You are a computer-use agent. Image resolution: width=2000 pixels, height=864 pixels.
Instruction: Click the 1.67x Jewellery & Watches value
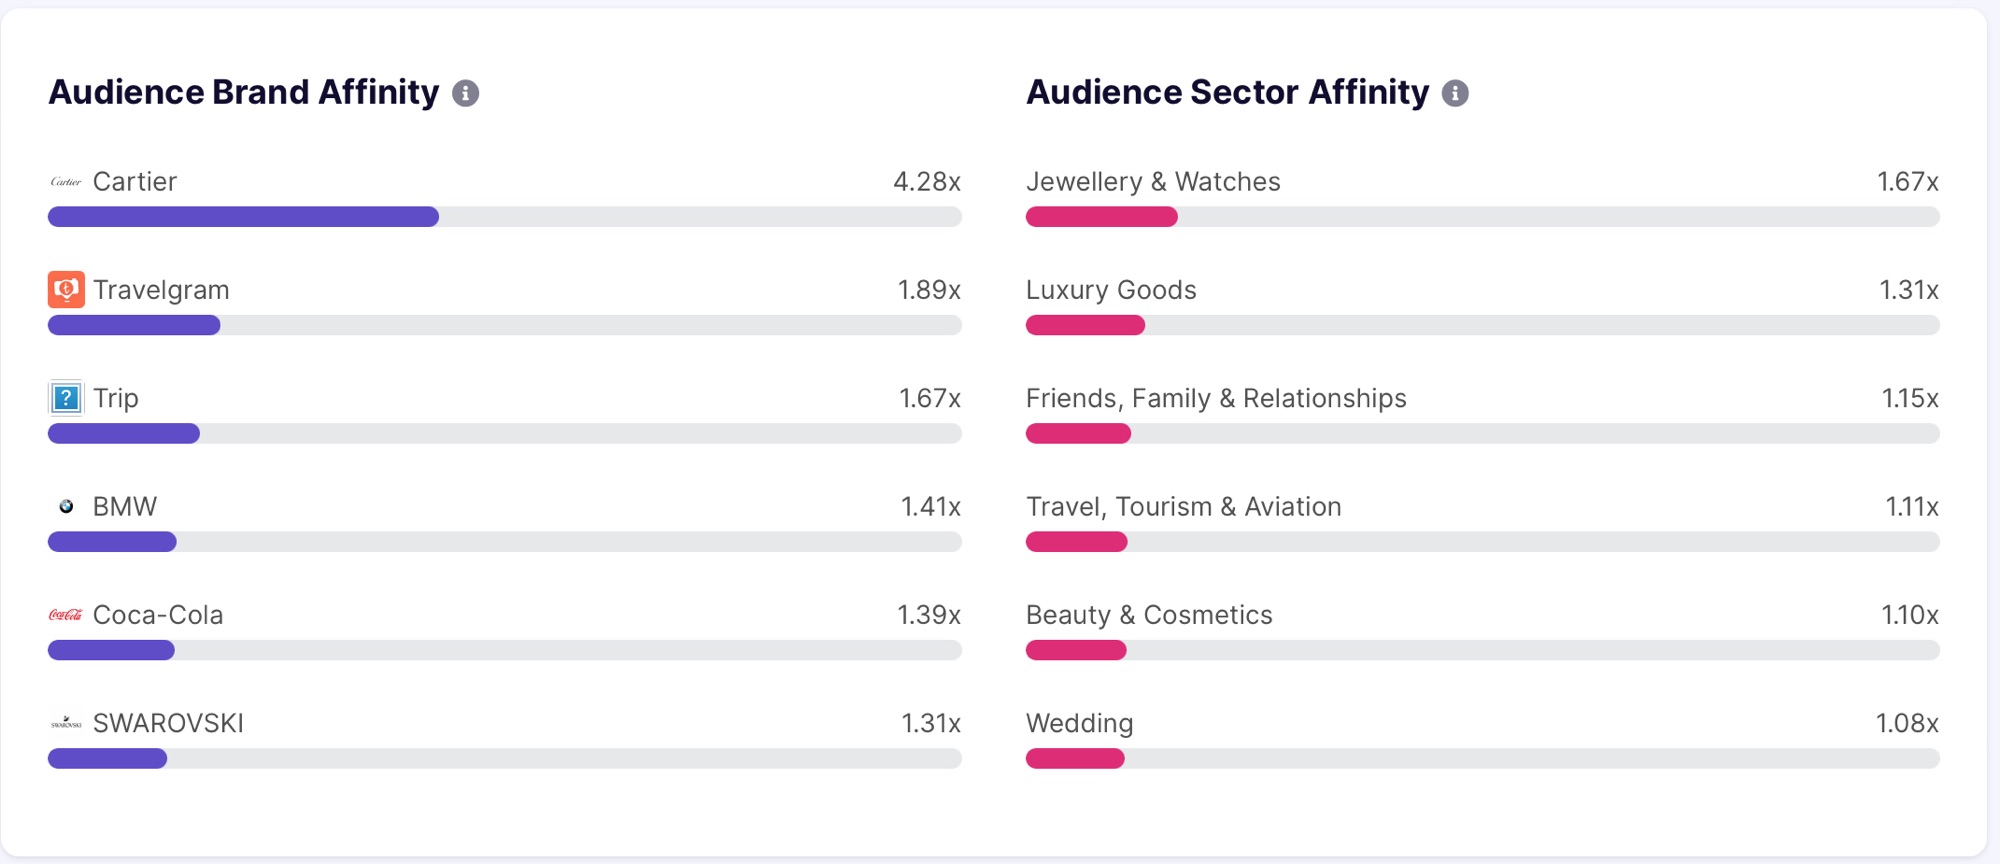1907,182
